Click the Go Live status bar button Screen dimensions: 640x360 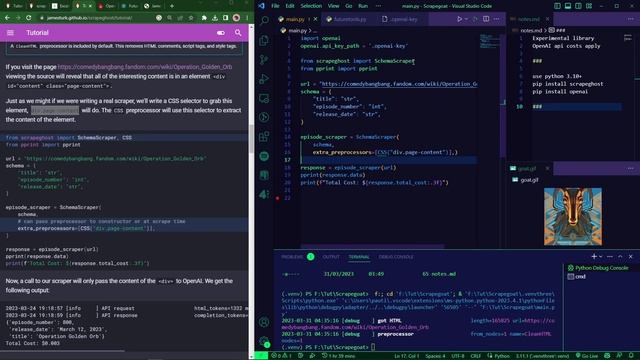(x=587, y=356)
